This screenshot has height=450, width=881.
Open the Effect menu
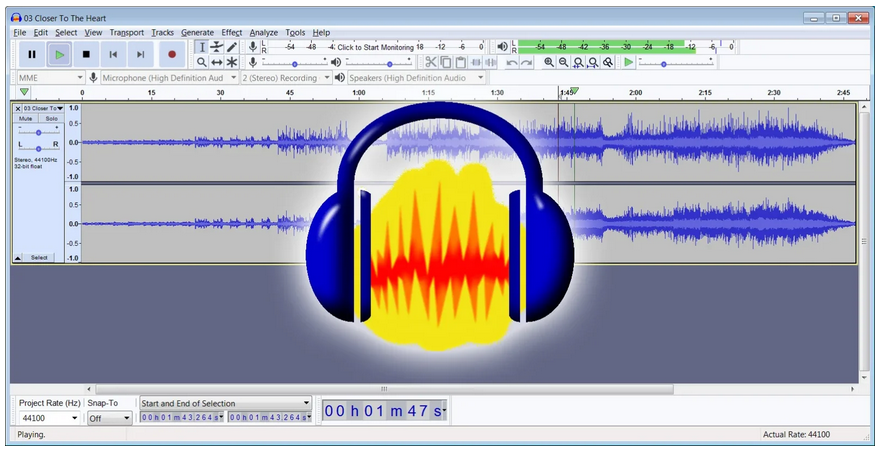pos(231,33)
